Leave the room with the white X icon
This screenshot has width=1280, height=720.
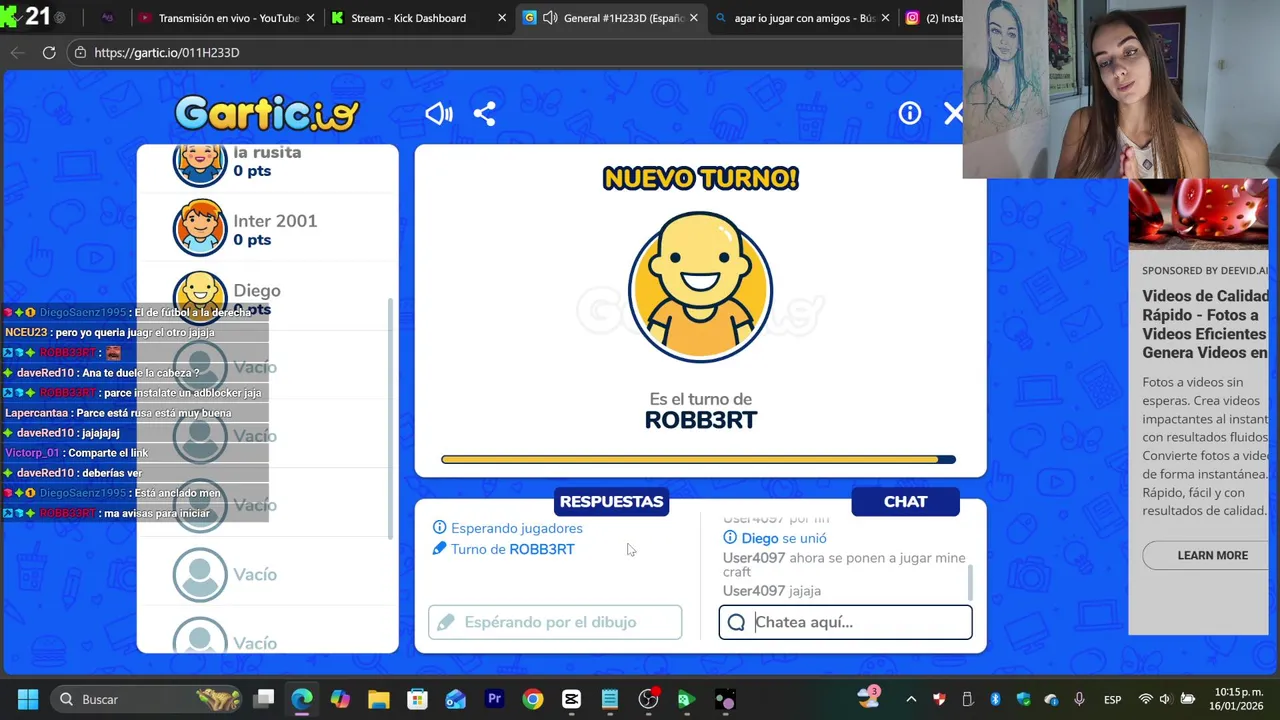953,114
